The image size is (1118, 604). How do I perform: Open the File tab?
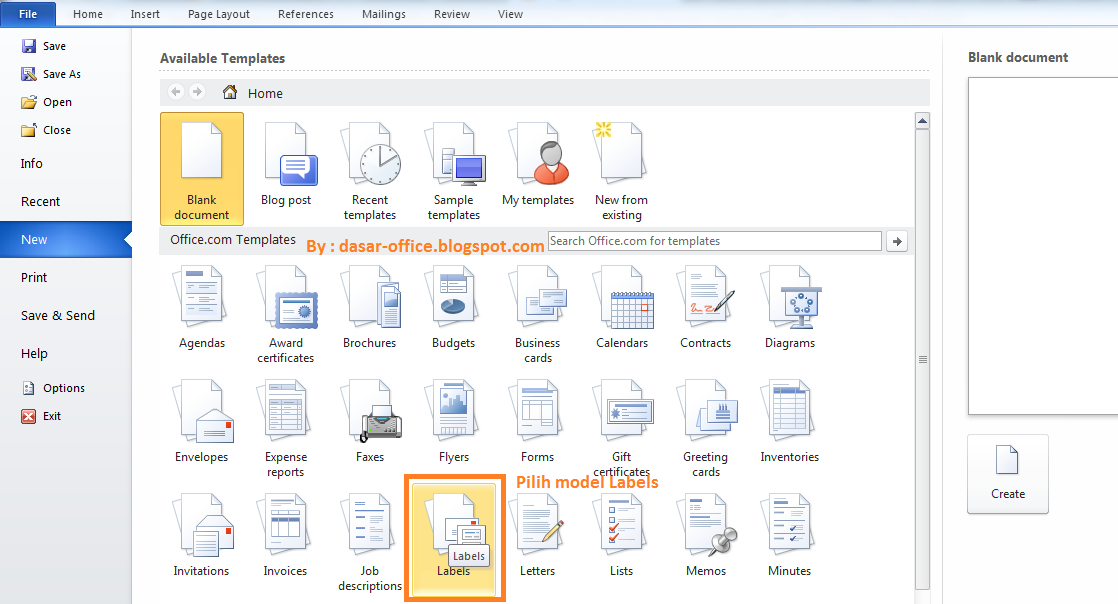pyautogui.click(x=28, y=14)
